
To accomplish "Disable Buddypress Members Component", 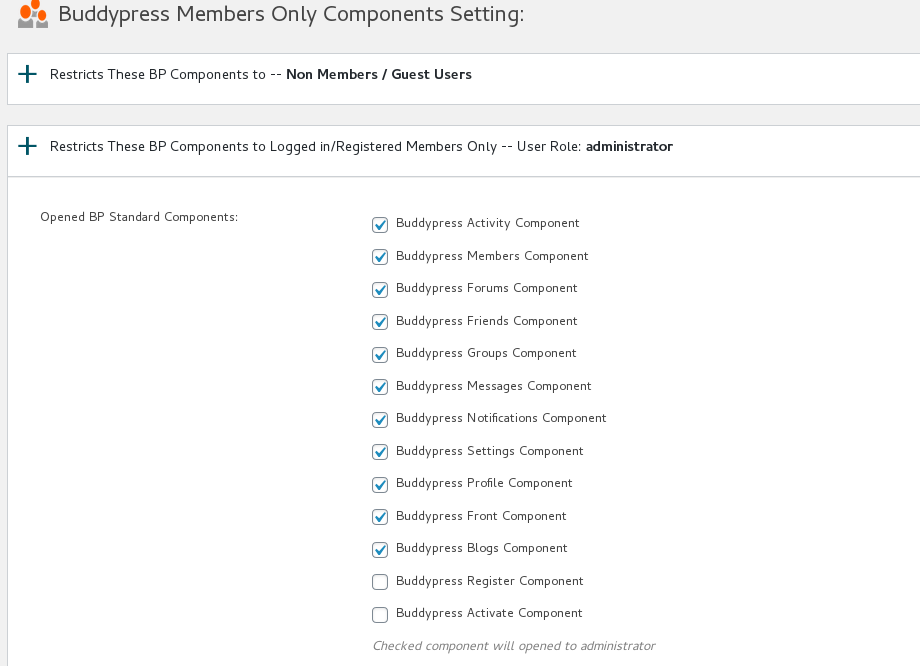I will (x=379, y=257).
